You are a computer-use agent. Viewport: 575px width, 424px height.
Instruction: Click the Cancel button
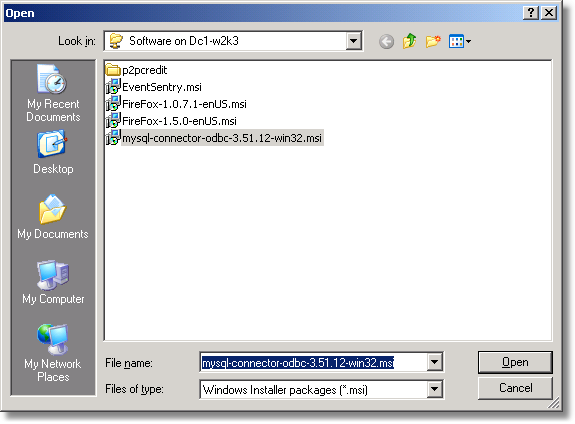click(515, 388)
